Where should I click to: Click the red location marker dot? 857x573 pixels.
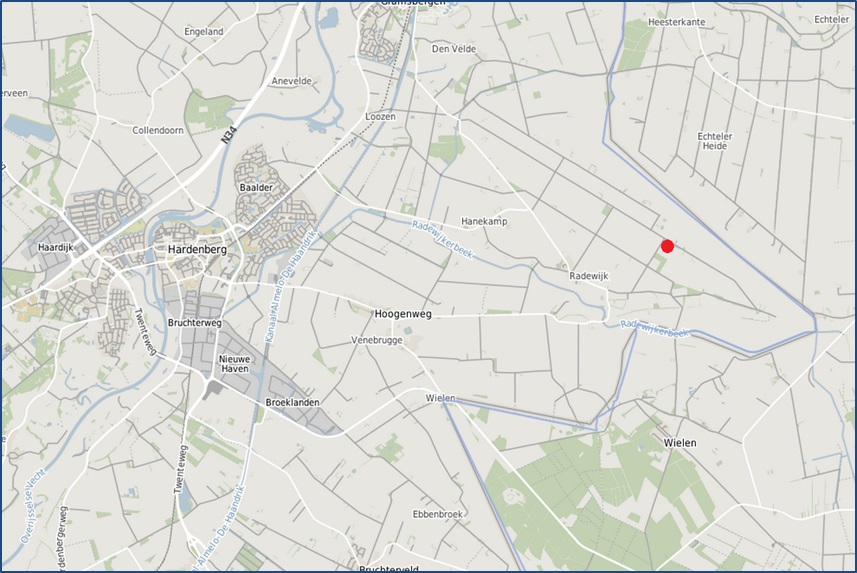coord(667,246)
